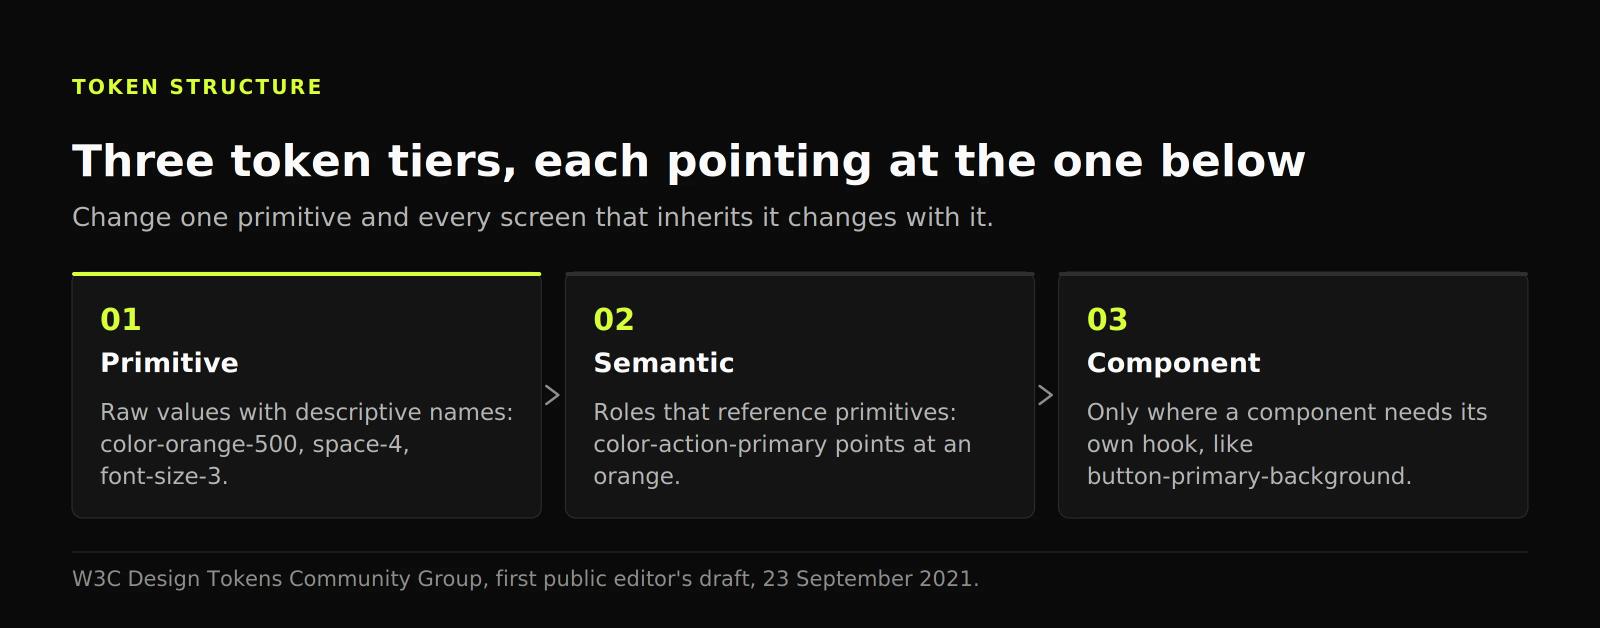Screen dimensions: 1600x628
Task: Click the chevron between Semantic and Component
Action: pyautogui.click(x=1046, y=395)
